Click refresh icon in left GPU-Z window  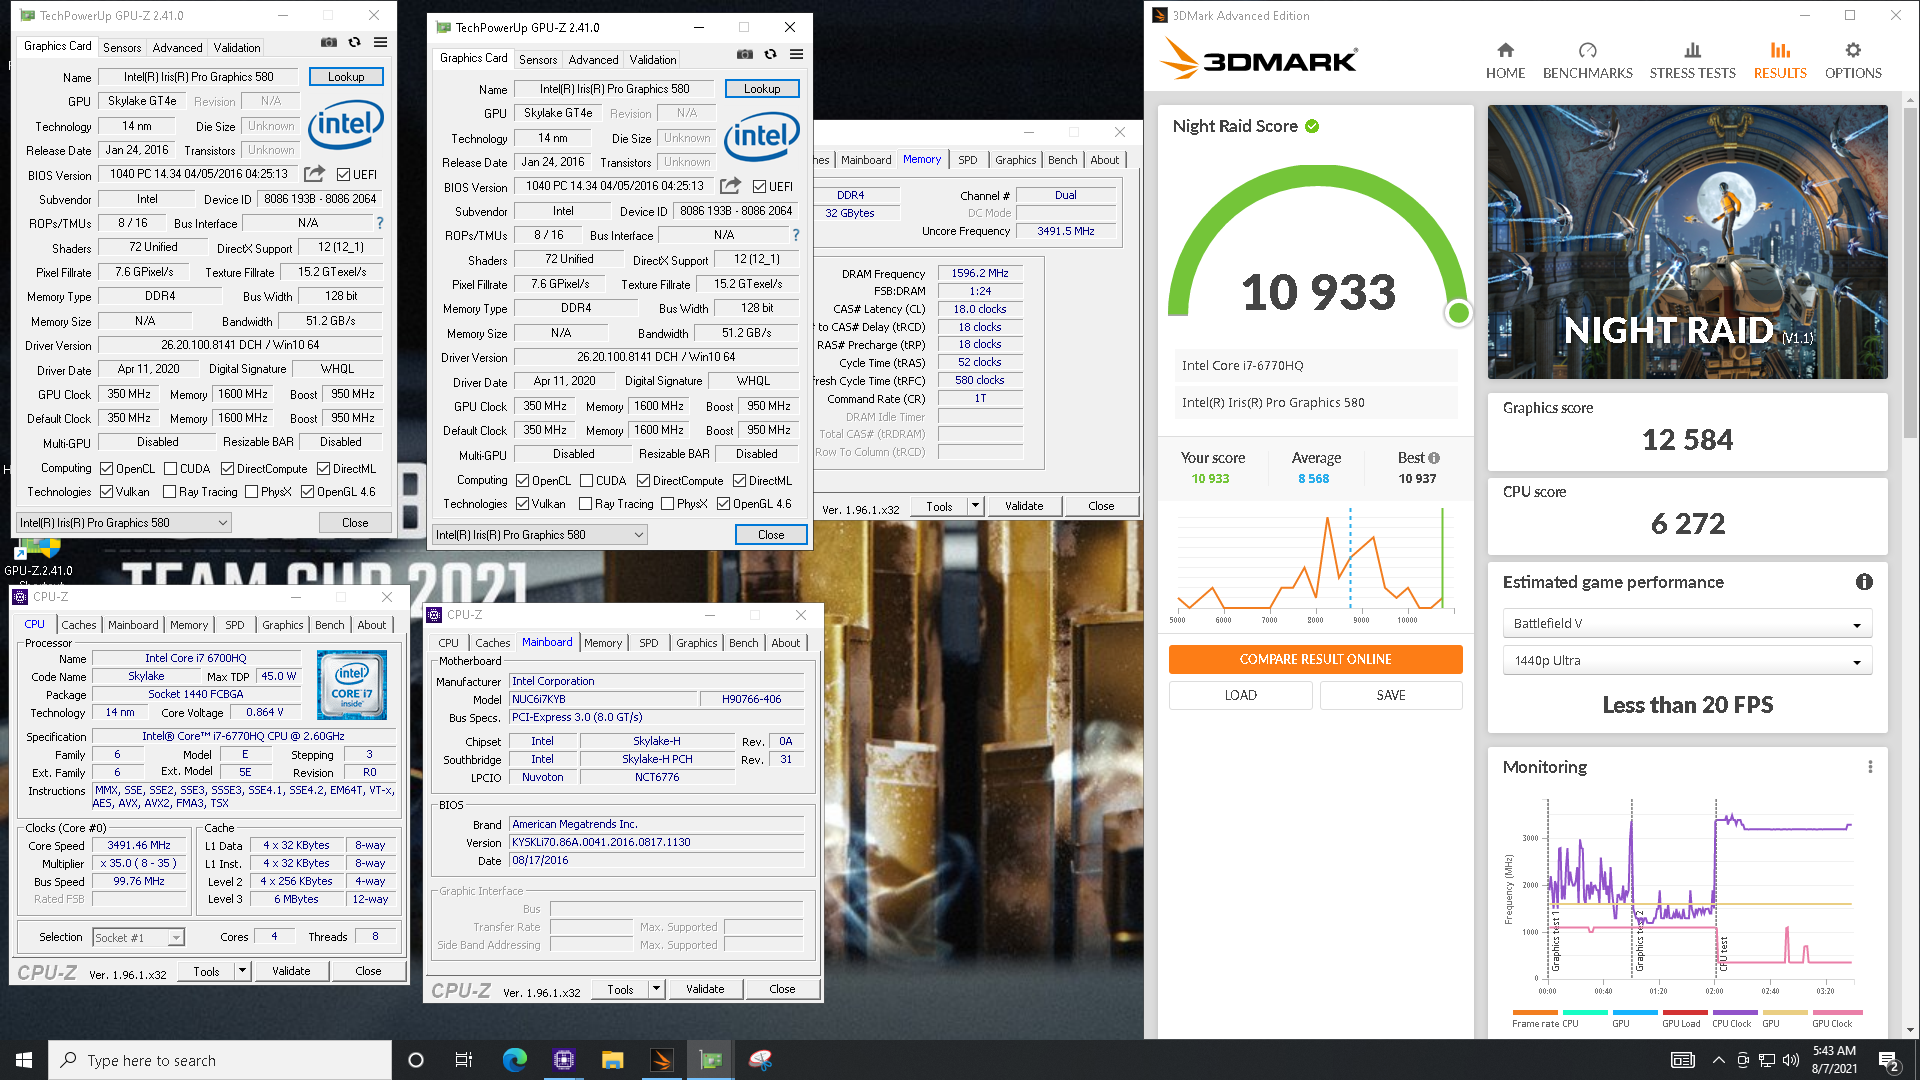pyautogui.click(x=354, y=42)
